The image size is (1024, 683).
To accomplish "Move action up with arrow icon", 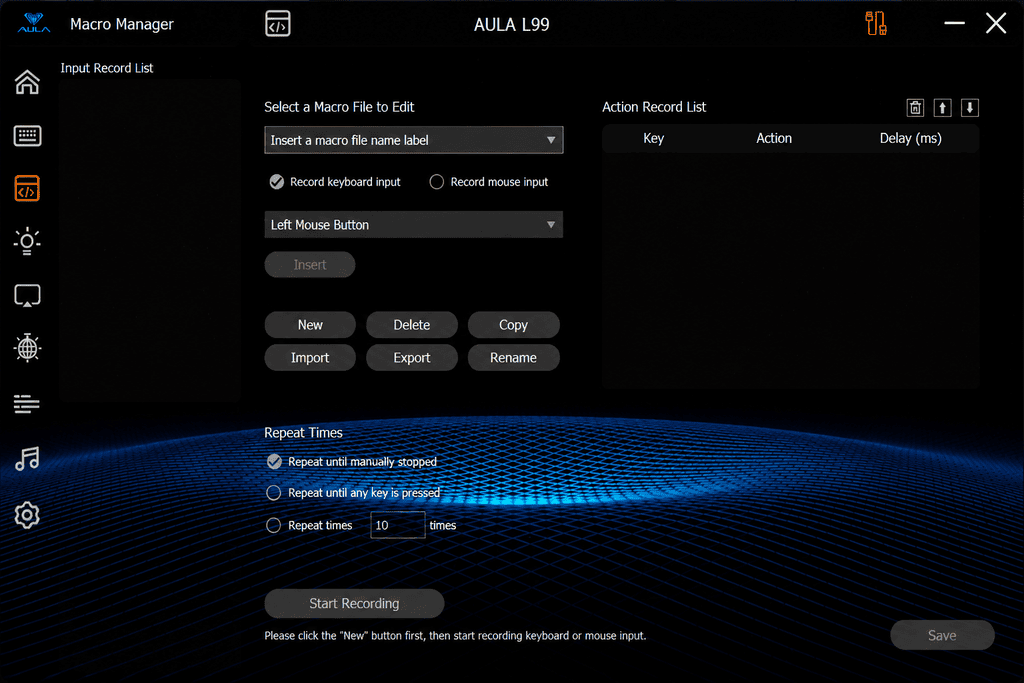I will coord(942,108).
